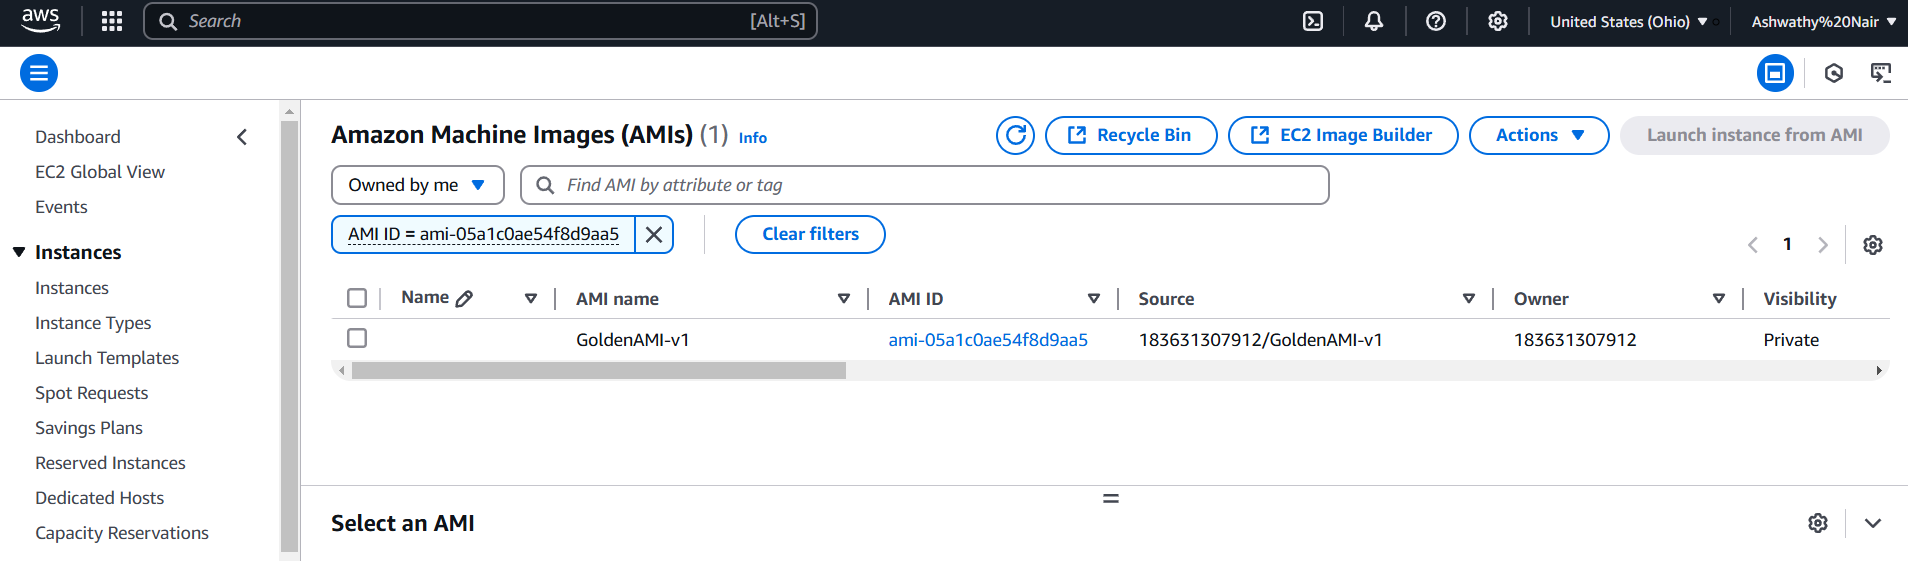Open the Actions dropdown
This screenshot has height=561, width=1908.
point(1539,135)
